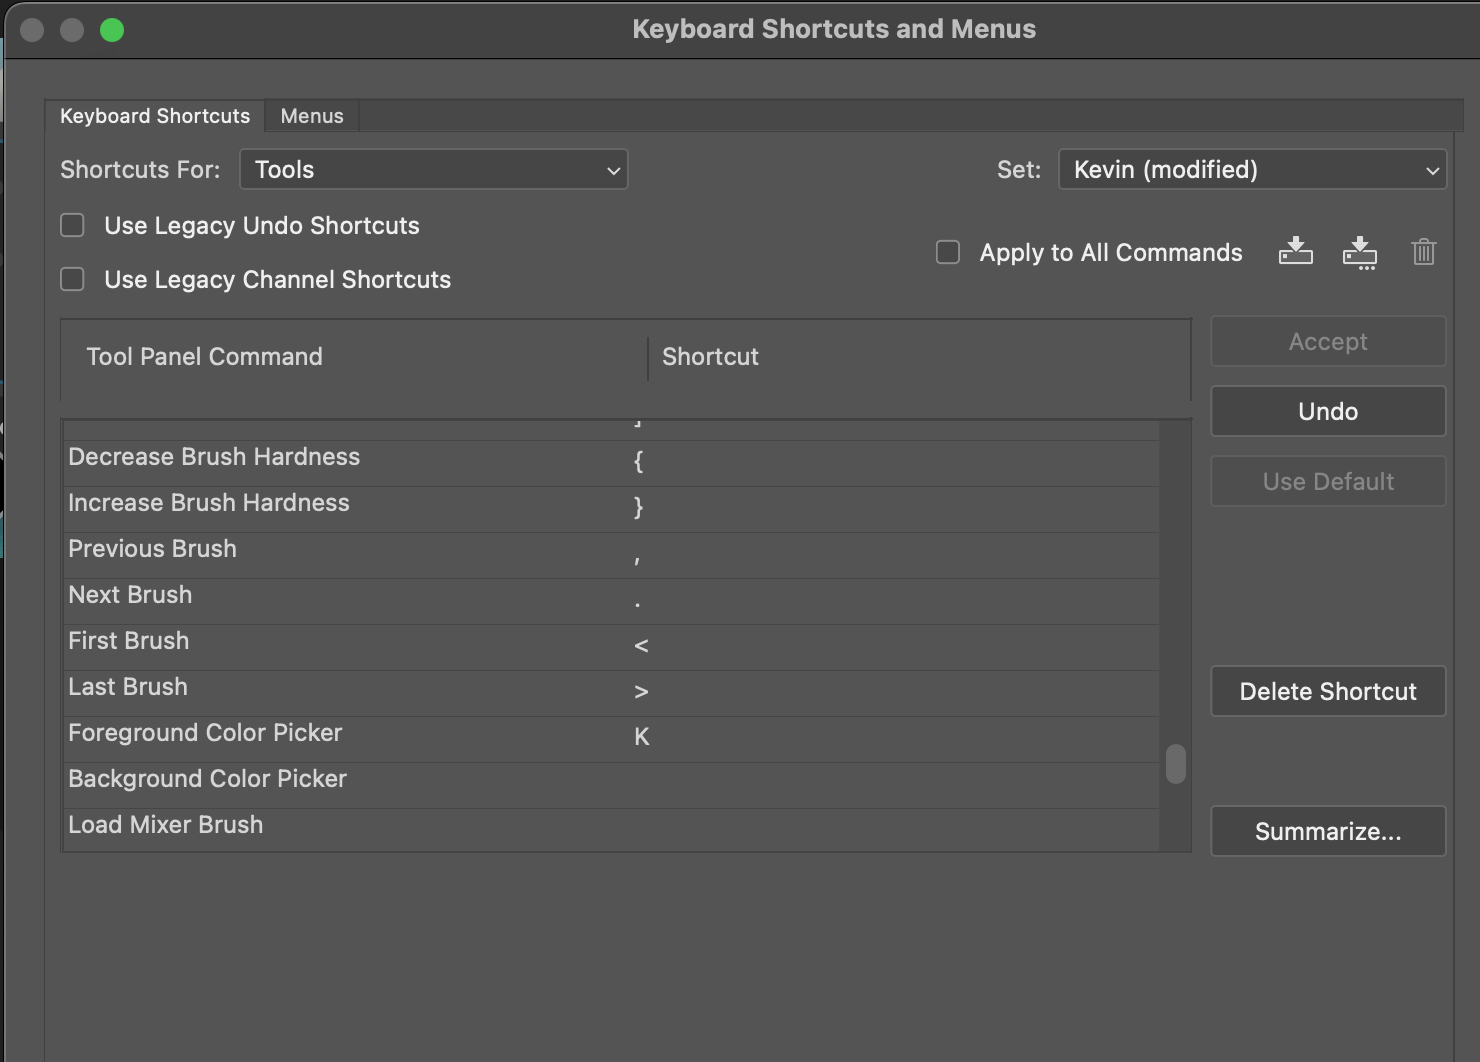Image resolution: width=1480 pixels, height=1062 pixels.
Task: Select the Keyboard Shortcuts tab
Action: click(154, 115)
